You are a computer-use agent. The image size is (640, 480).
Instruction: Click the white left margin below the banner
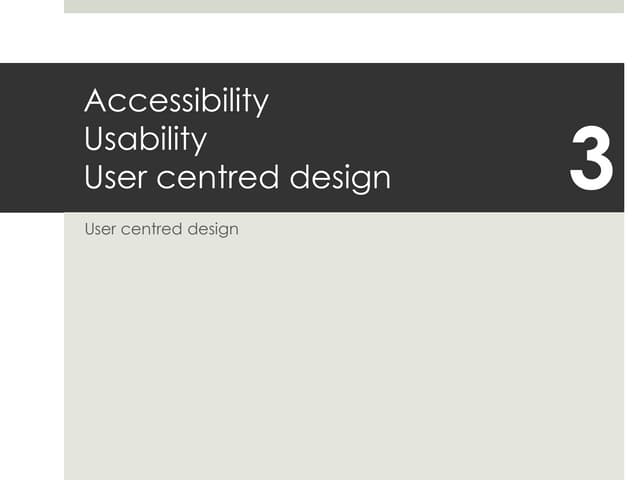(30, 345)
